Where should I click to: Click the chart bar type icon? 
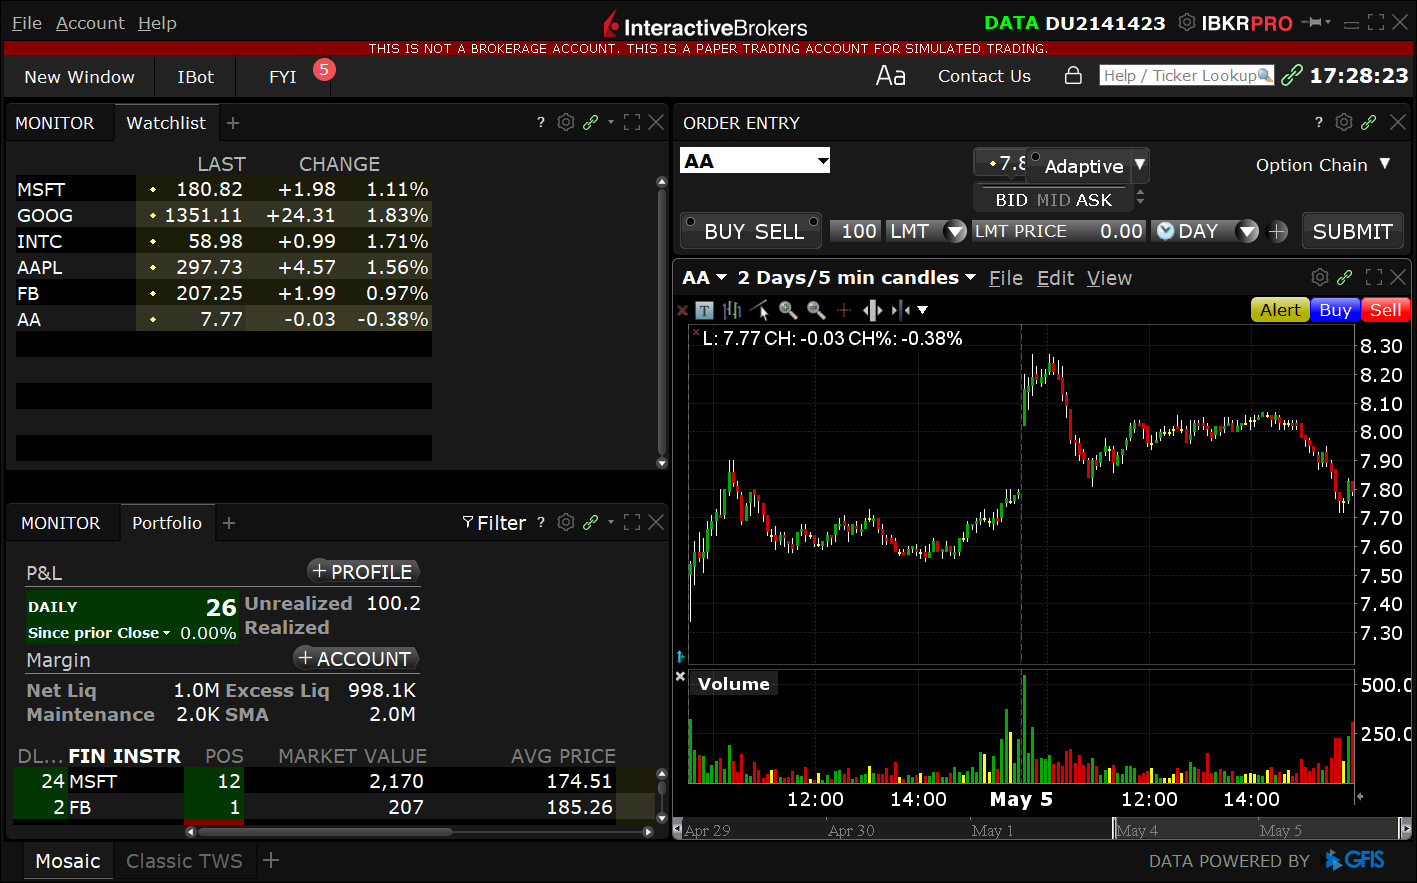pyautogui.click(x=732, y=310)
